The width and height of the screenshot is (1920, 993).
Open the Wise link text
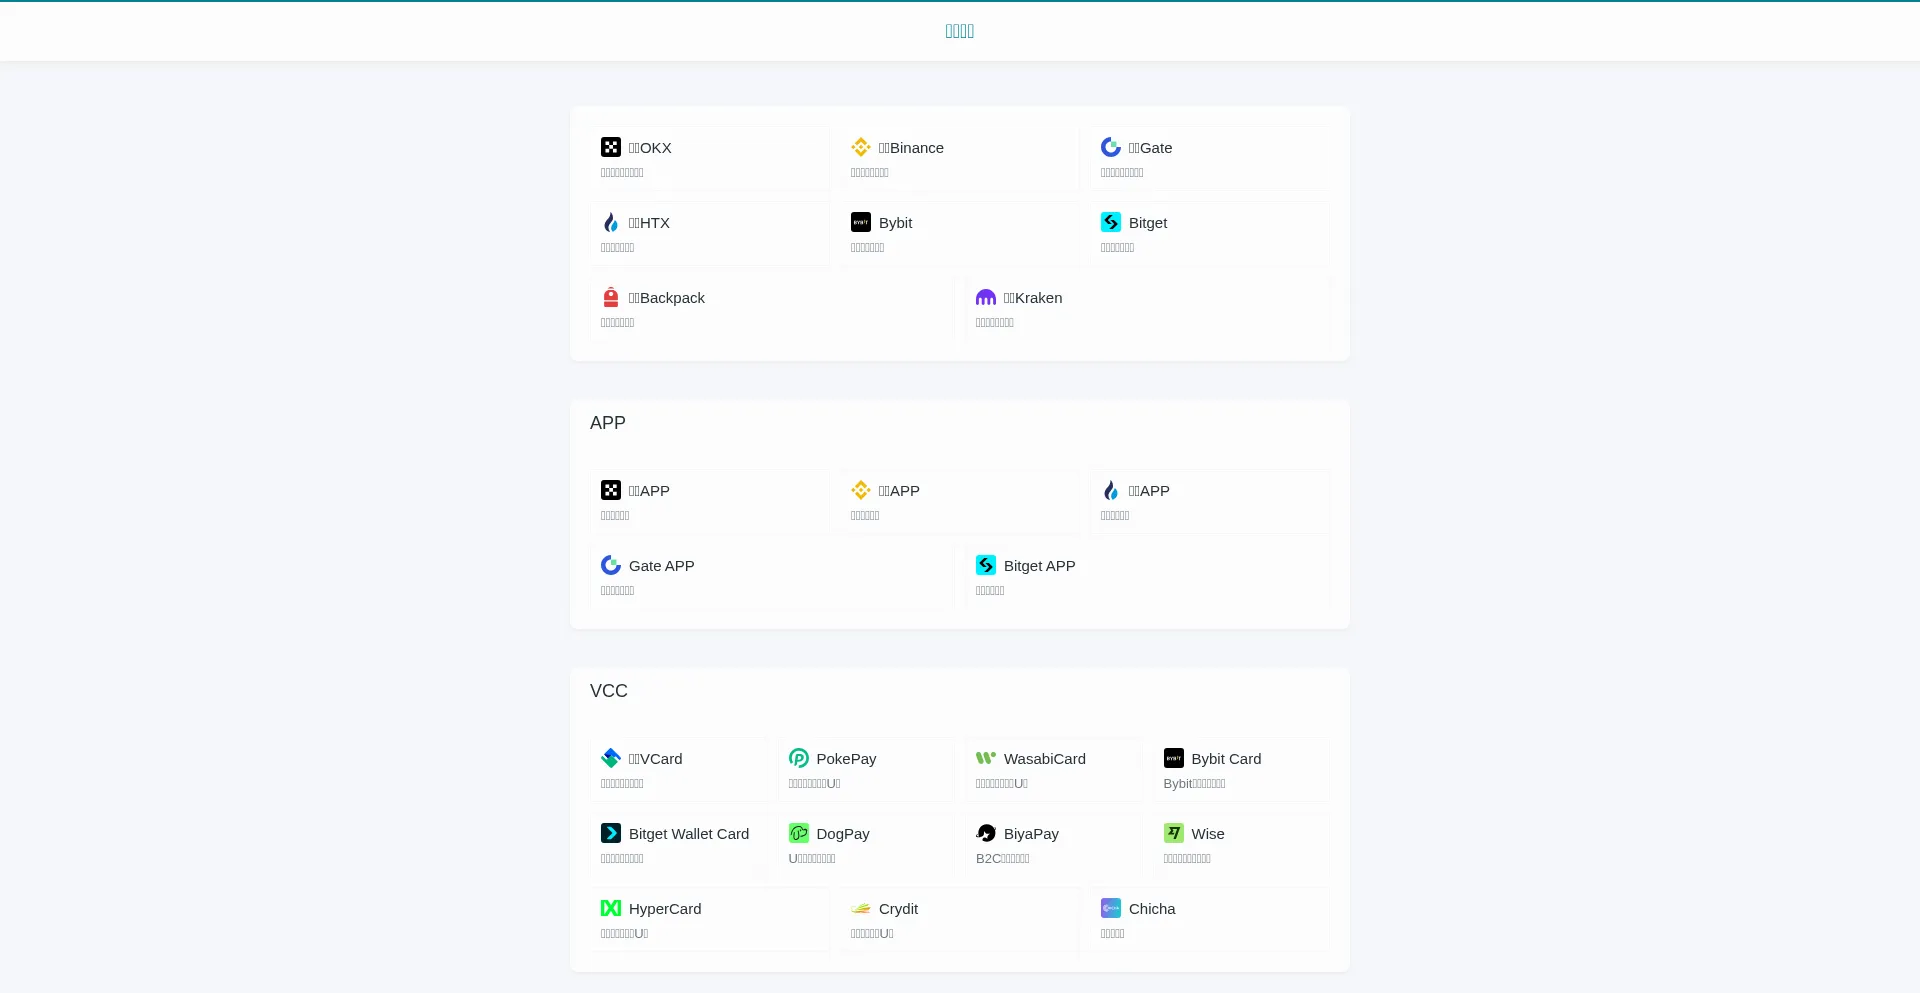(1207, 834)
